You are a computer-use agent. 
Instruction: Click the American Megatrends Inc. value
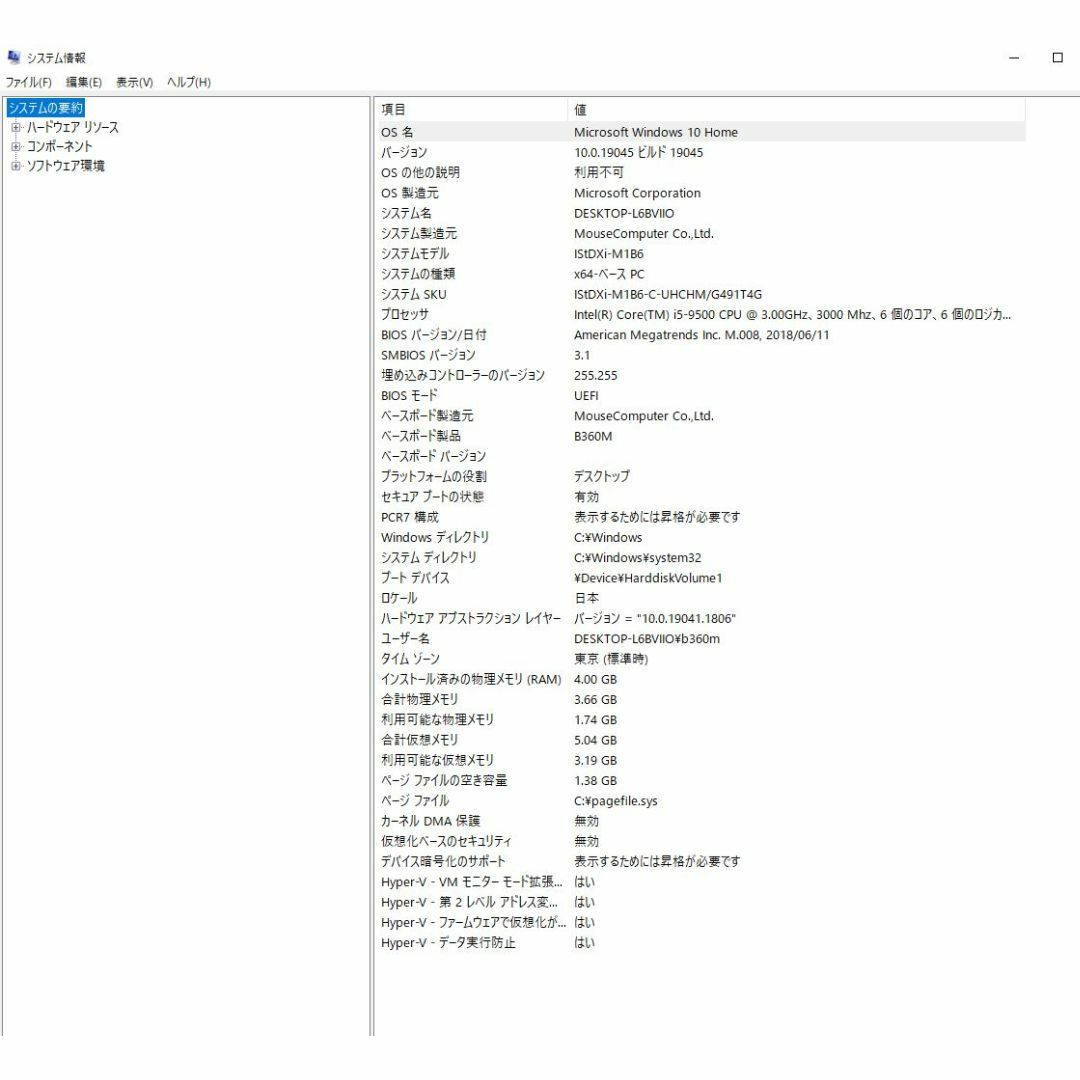pyautogui.click(x=702, y=335)
